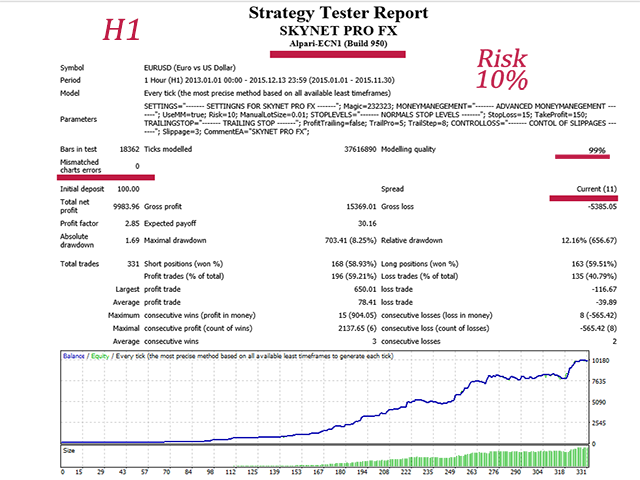Click the Every tick model description

[x=267, y=93]
